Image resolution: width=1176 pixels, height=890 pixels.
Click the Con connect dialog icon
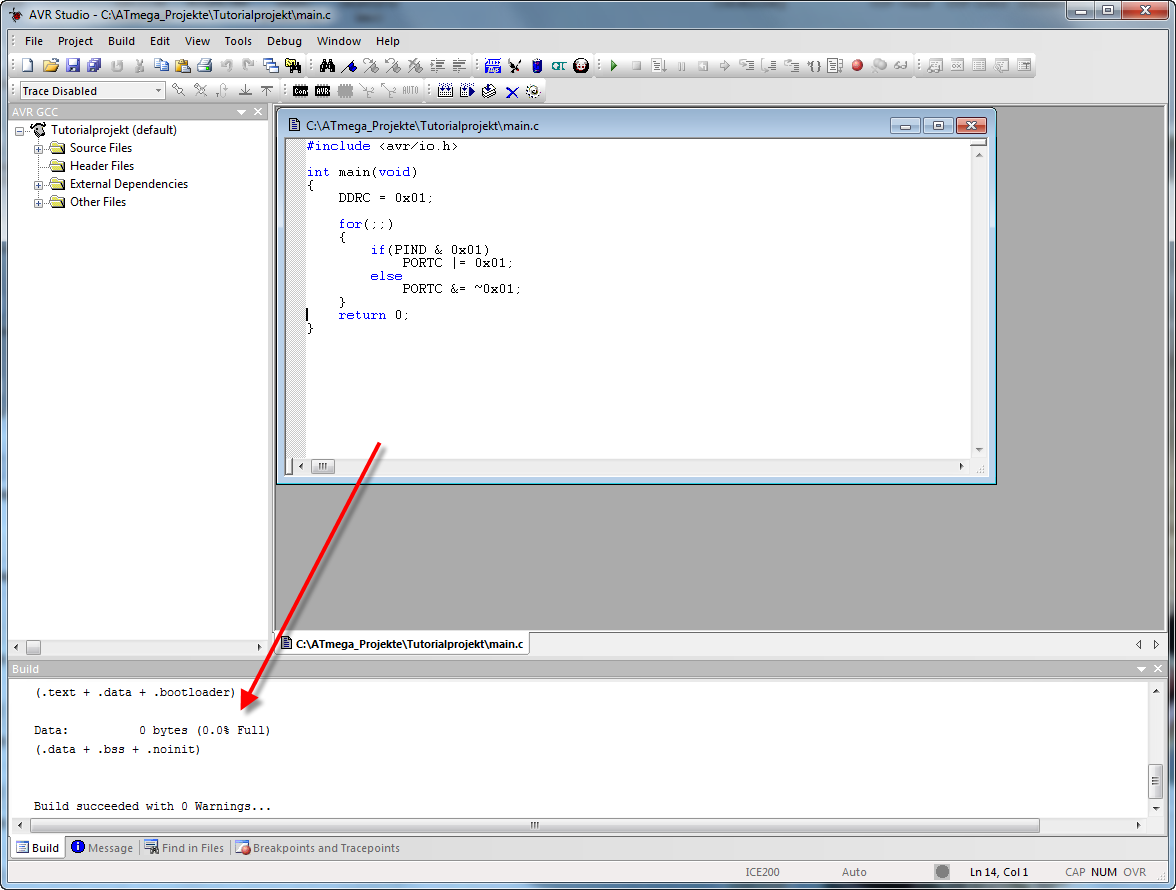301,91
